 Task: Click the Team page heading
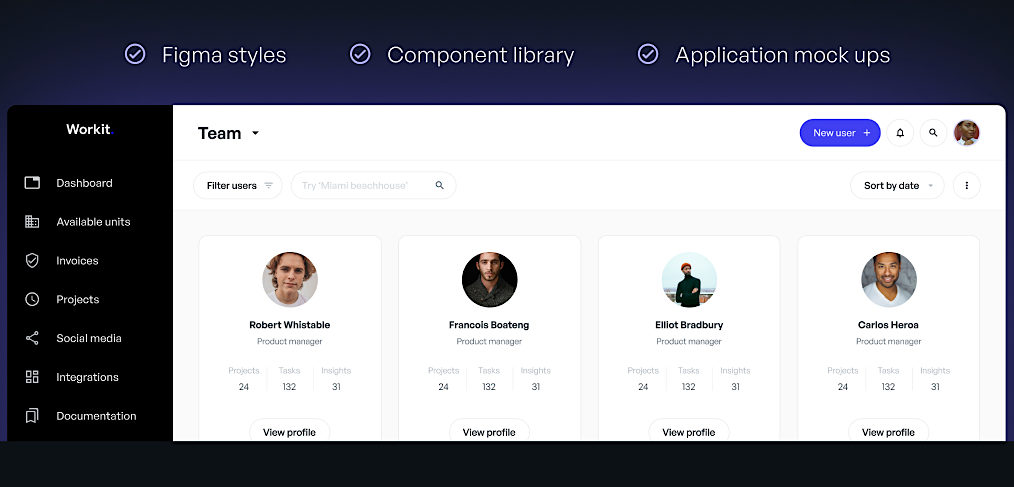click(x=220, y=133)
